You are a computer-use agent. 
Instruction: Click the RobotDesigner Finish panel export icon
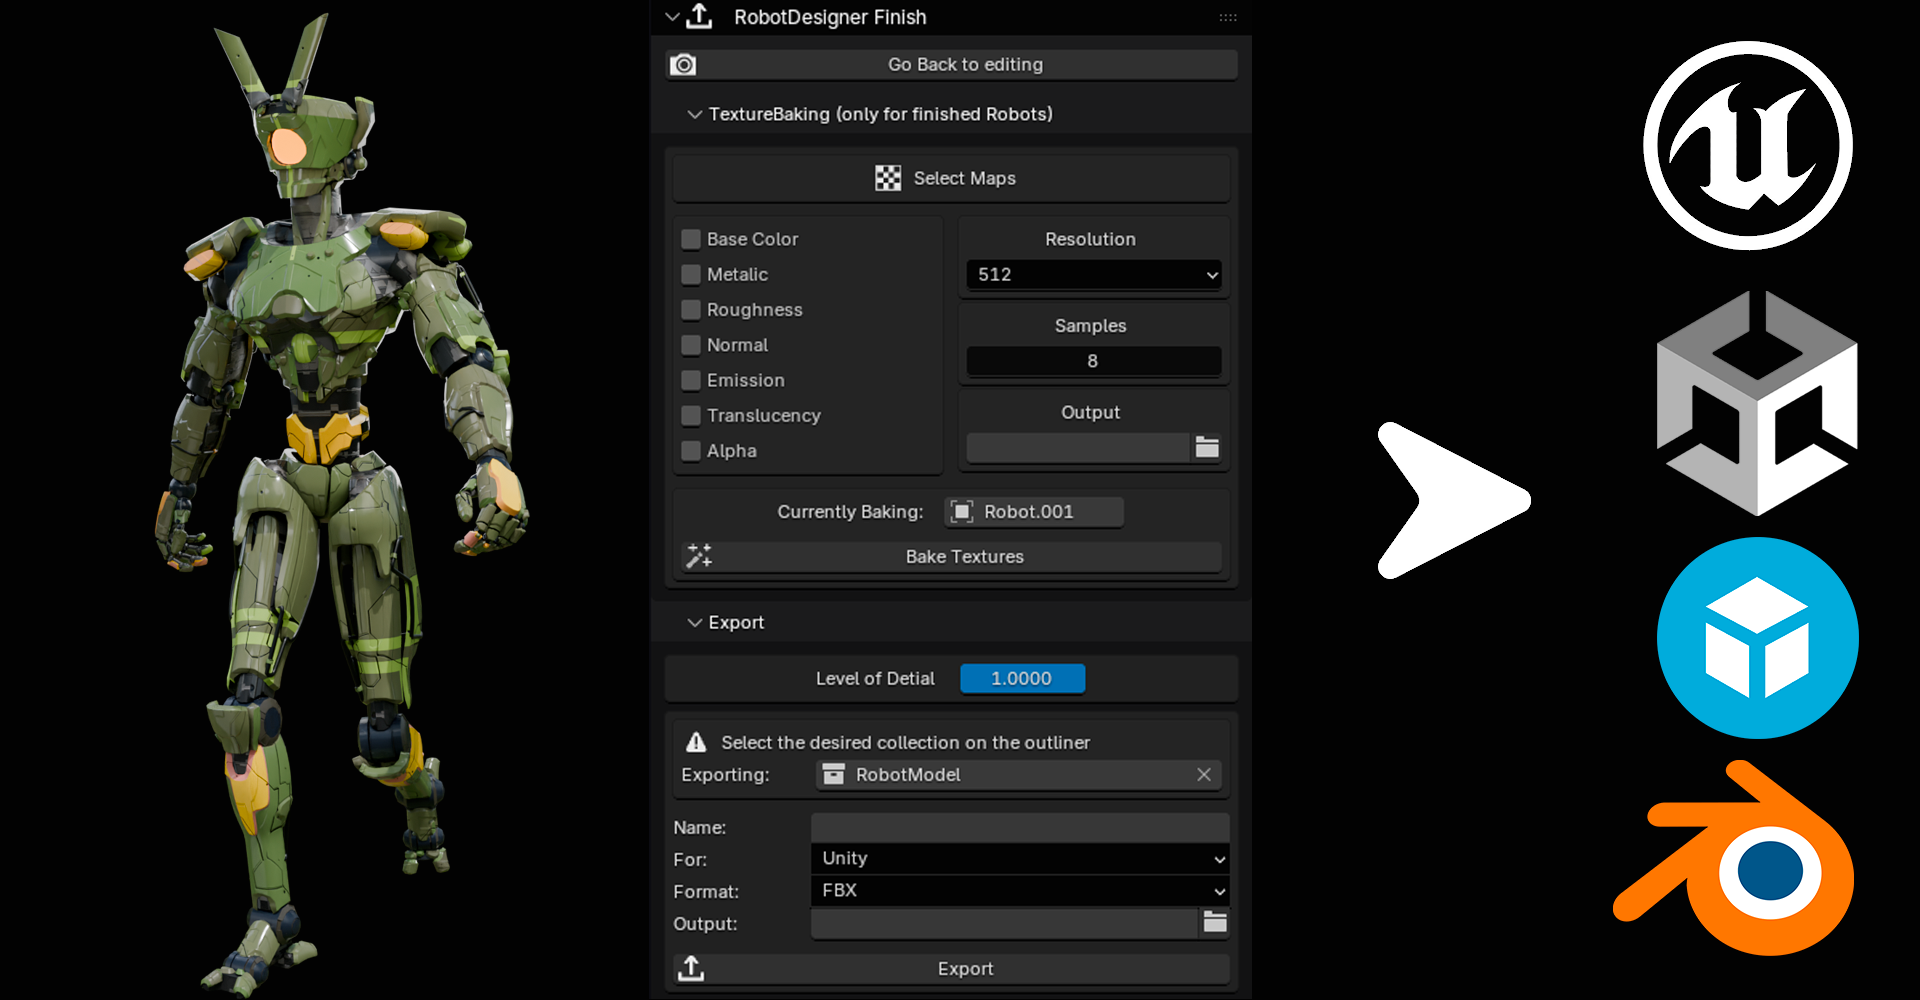[x=700, y=16]
